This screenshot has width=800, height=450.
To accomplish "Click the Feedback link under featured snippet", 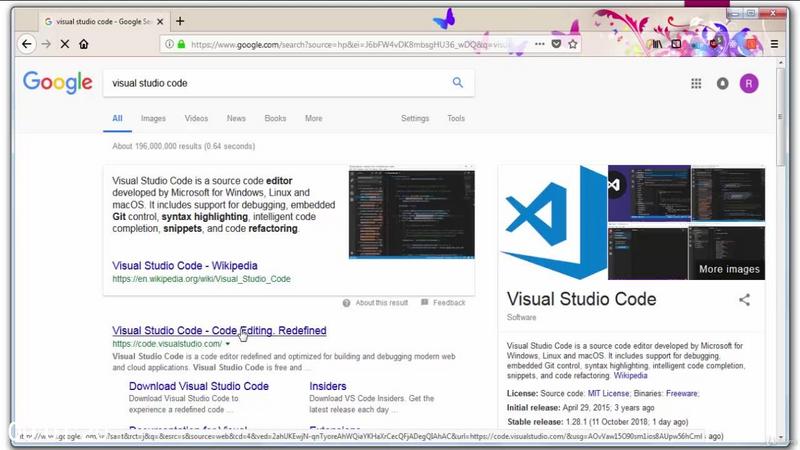I will click(449, 303).
